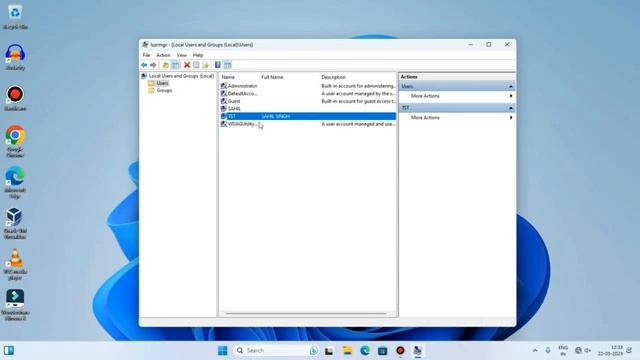Open the Help menu
The height and width of the screenshot is (360, 640).
pyautogui.click(x=198, y=55)
